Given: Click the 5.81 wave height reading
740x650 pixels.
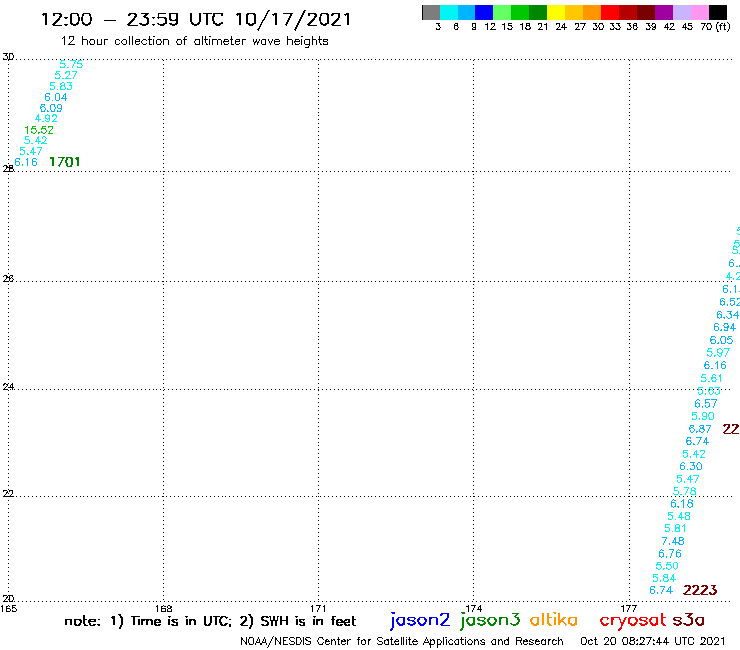Looking at the screenshot, I should click(675, 528).
